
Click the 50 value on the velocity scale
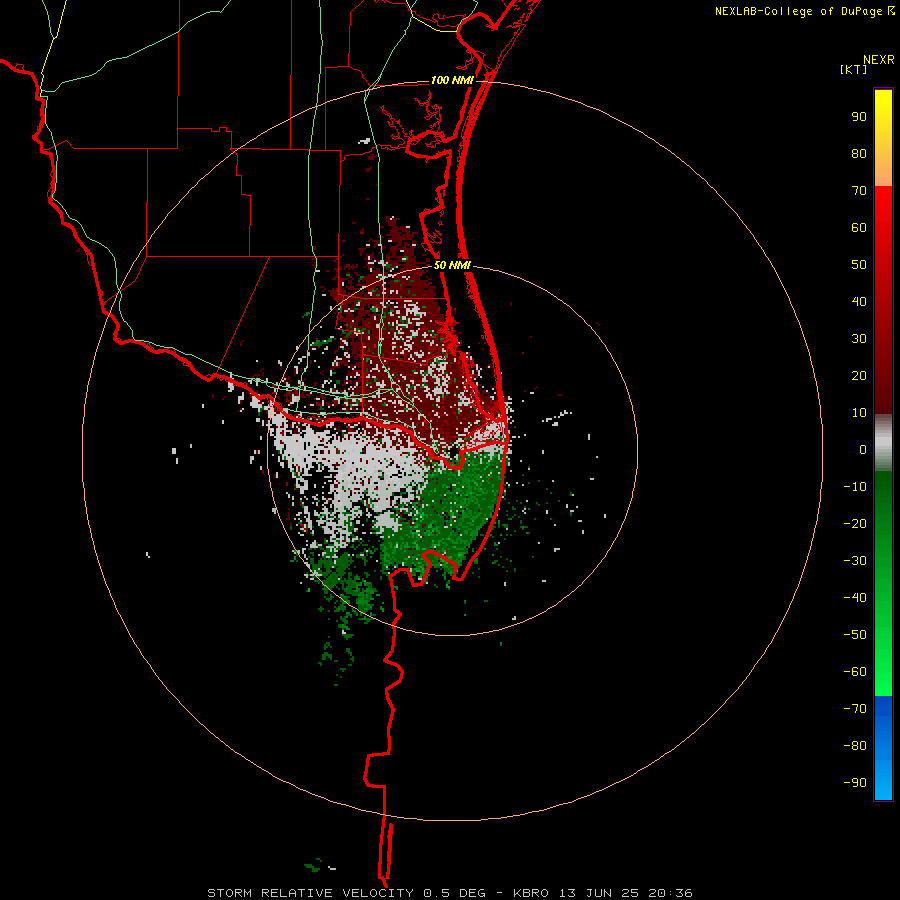click(x=859, y=265)
